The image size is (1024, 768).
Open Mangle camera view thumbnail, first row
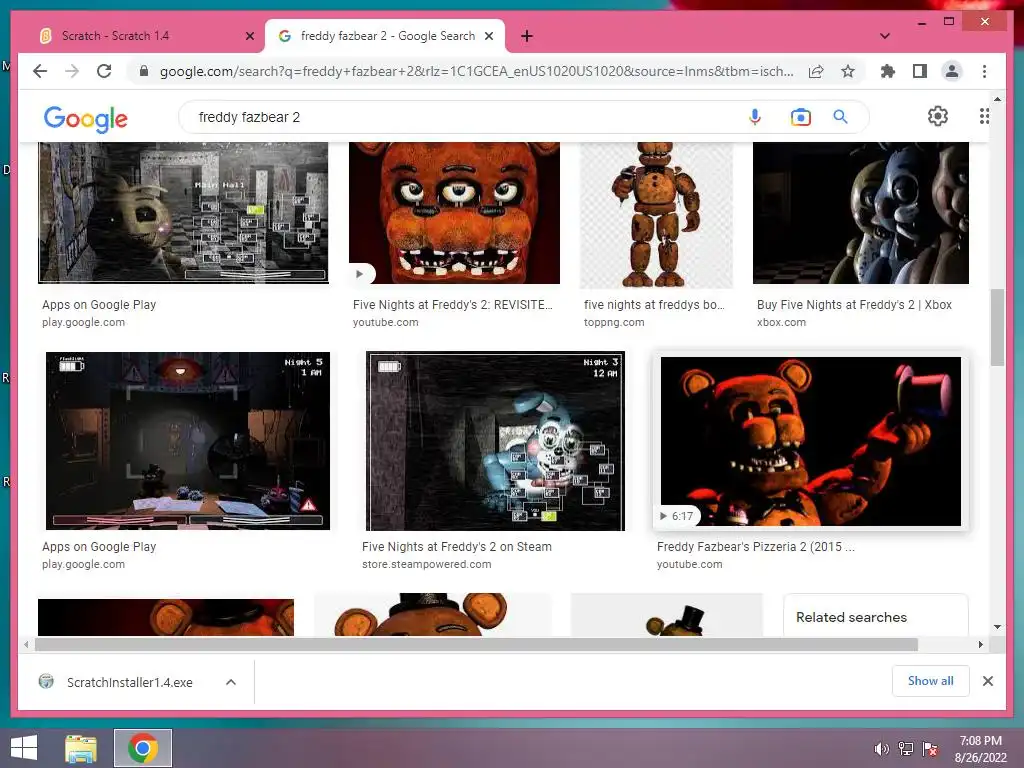click(184, 213)
